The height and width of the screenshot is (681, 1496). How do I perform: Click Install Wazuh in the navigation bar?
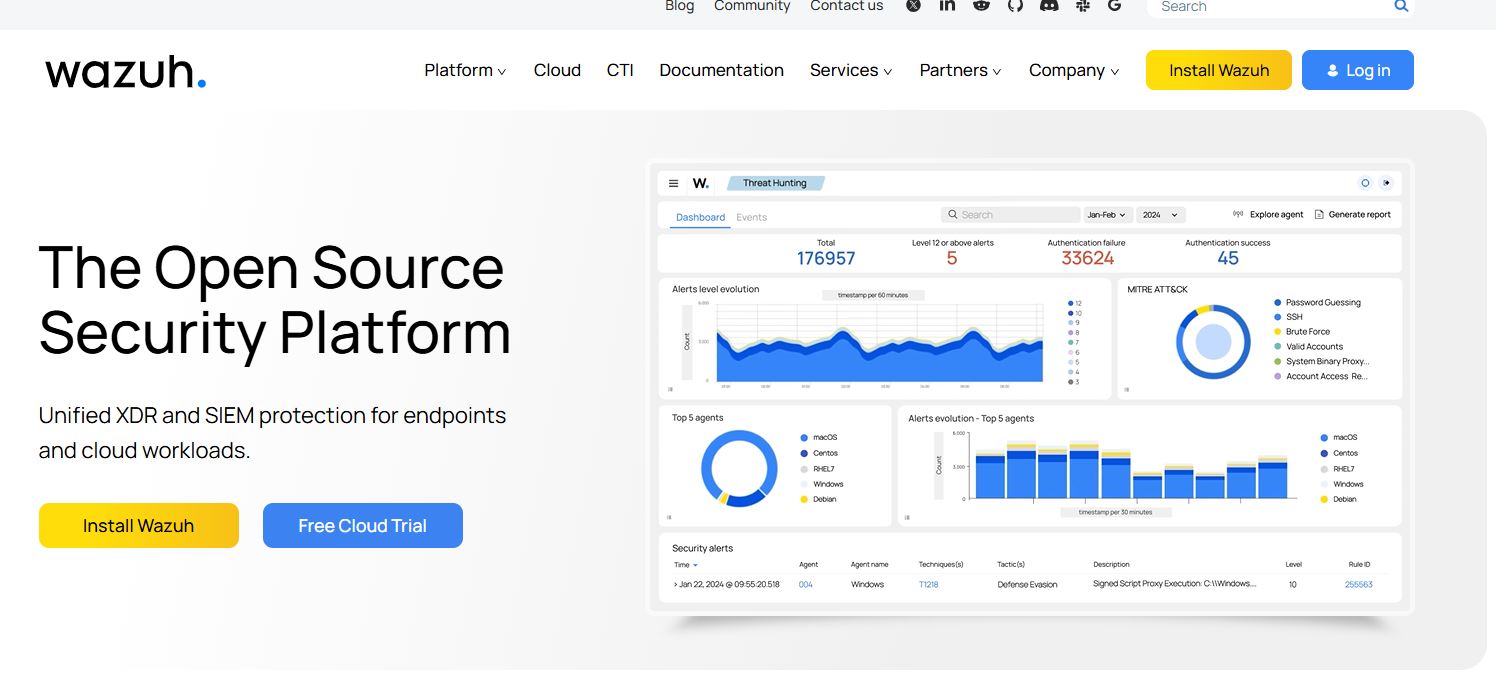coord(1219,70)
